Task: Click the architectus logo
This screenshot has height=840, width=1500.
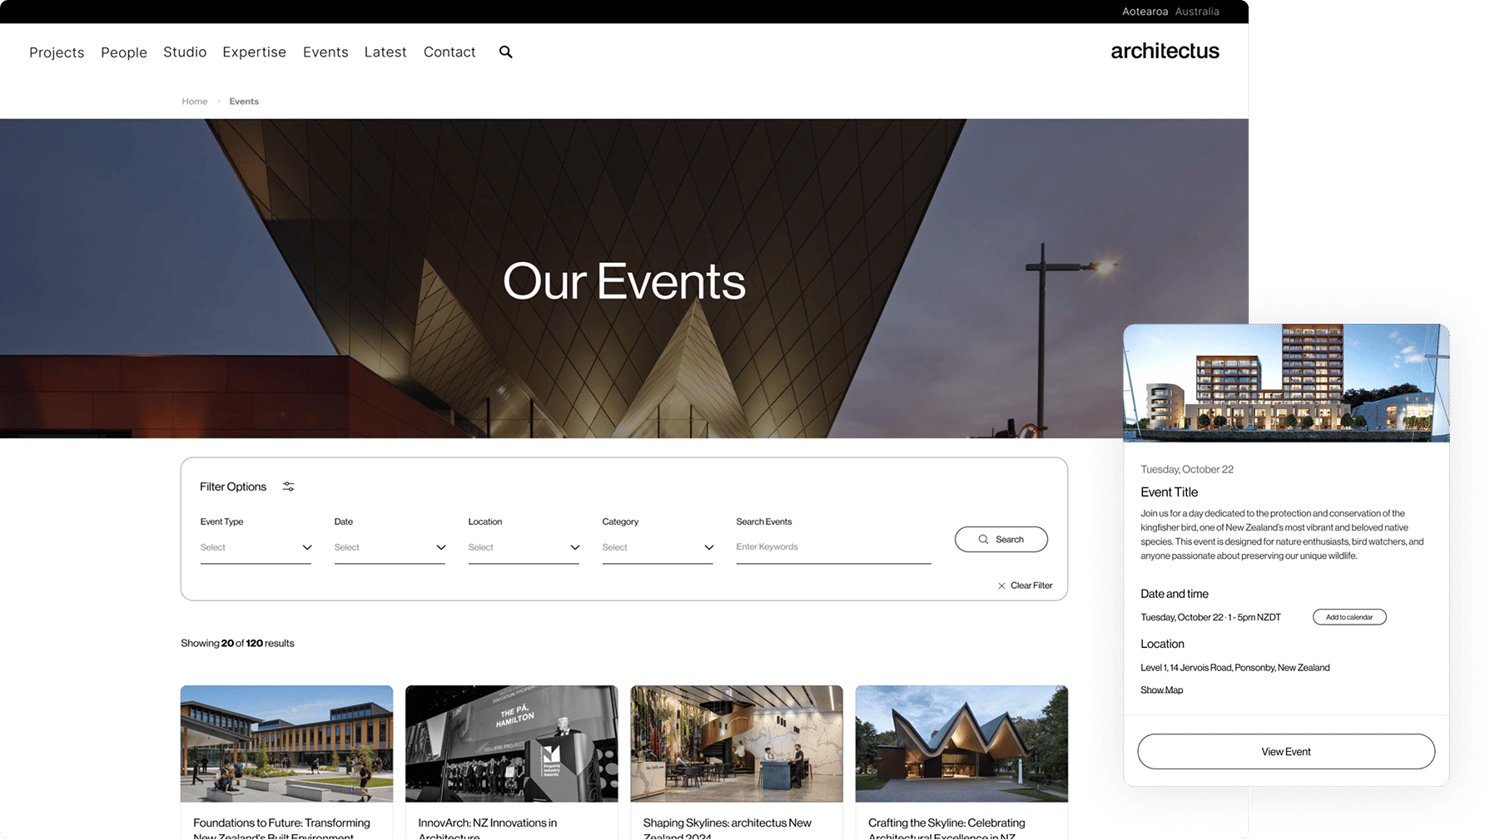Action: [x=1164, y=51]
